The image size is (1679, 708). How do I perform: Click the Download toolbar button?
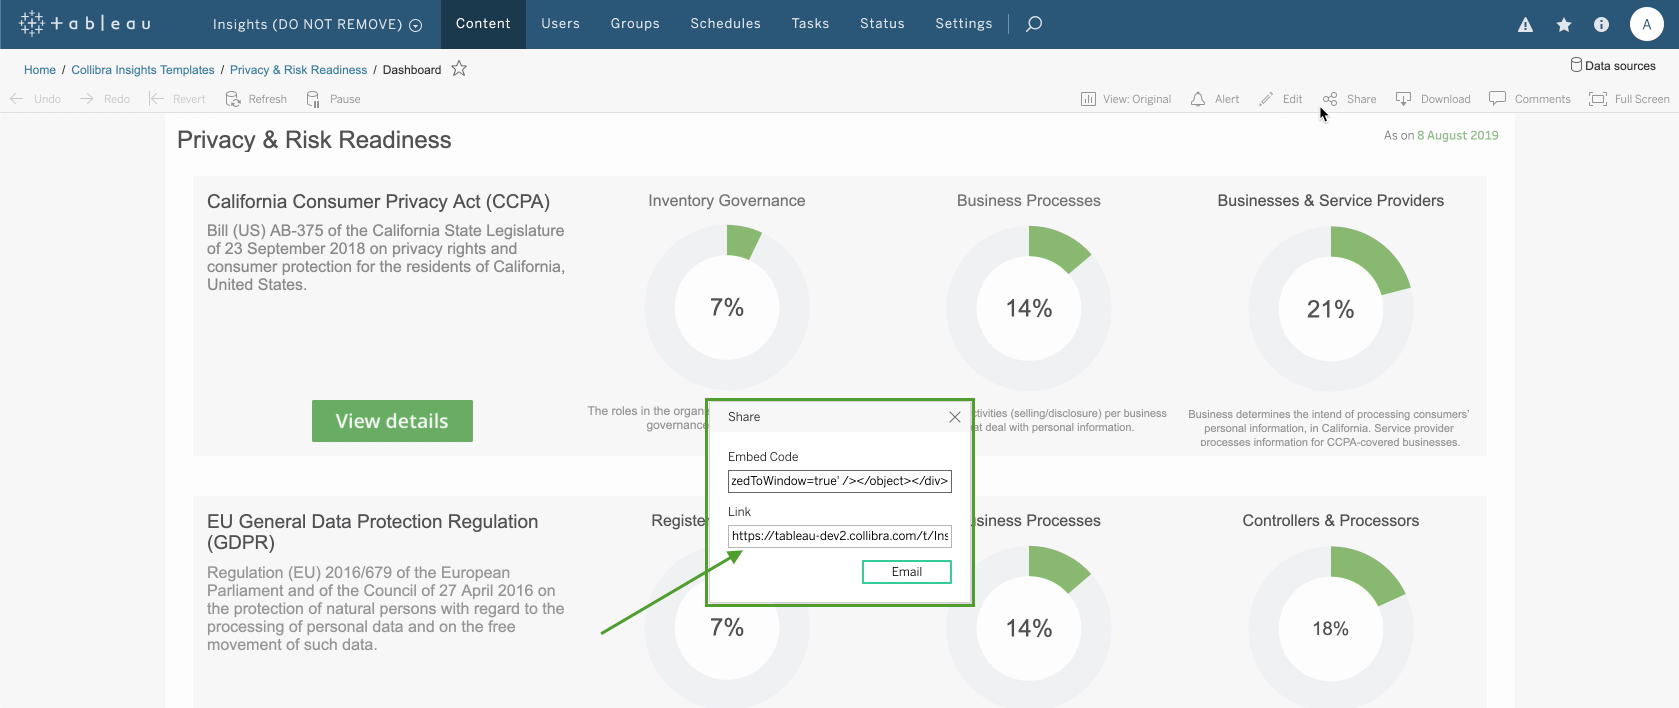point(1433,99)
